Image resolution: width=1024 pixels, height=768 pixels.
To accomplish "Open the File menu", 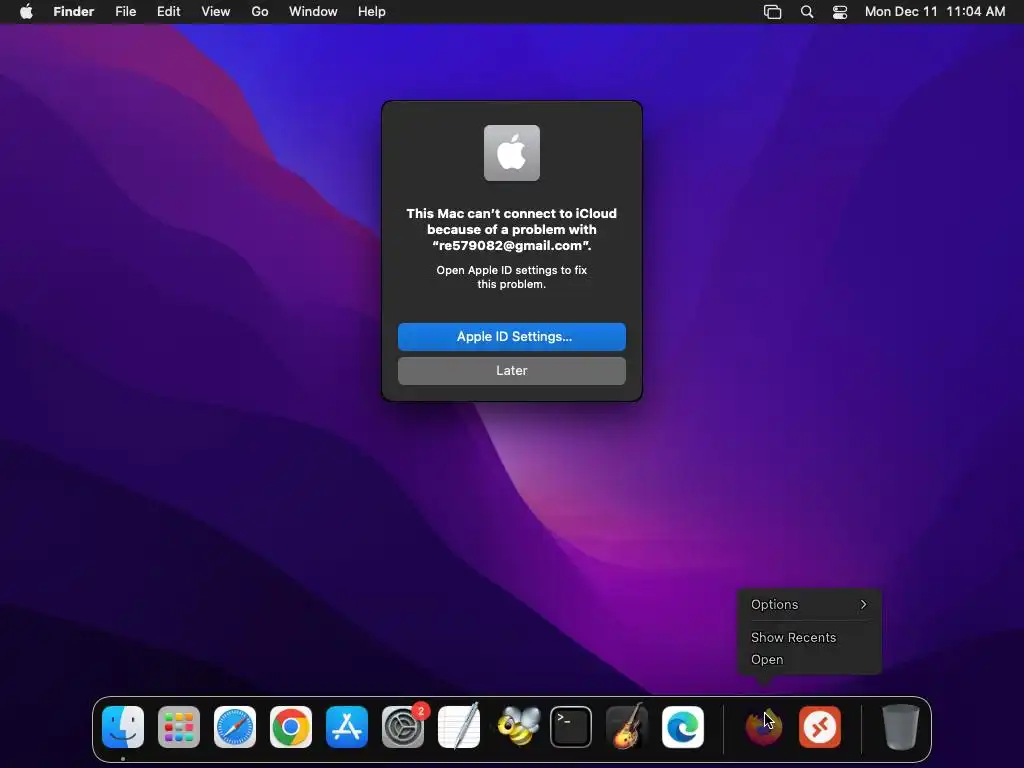I will pos(125,12).
